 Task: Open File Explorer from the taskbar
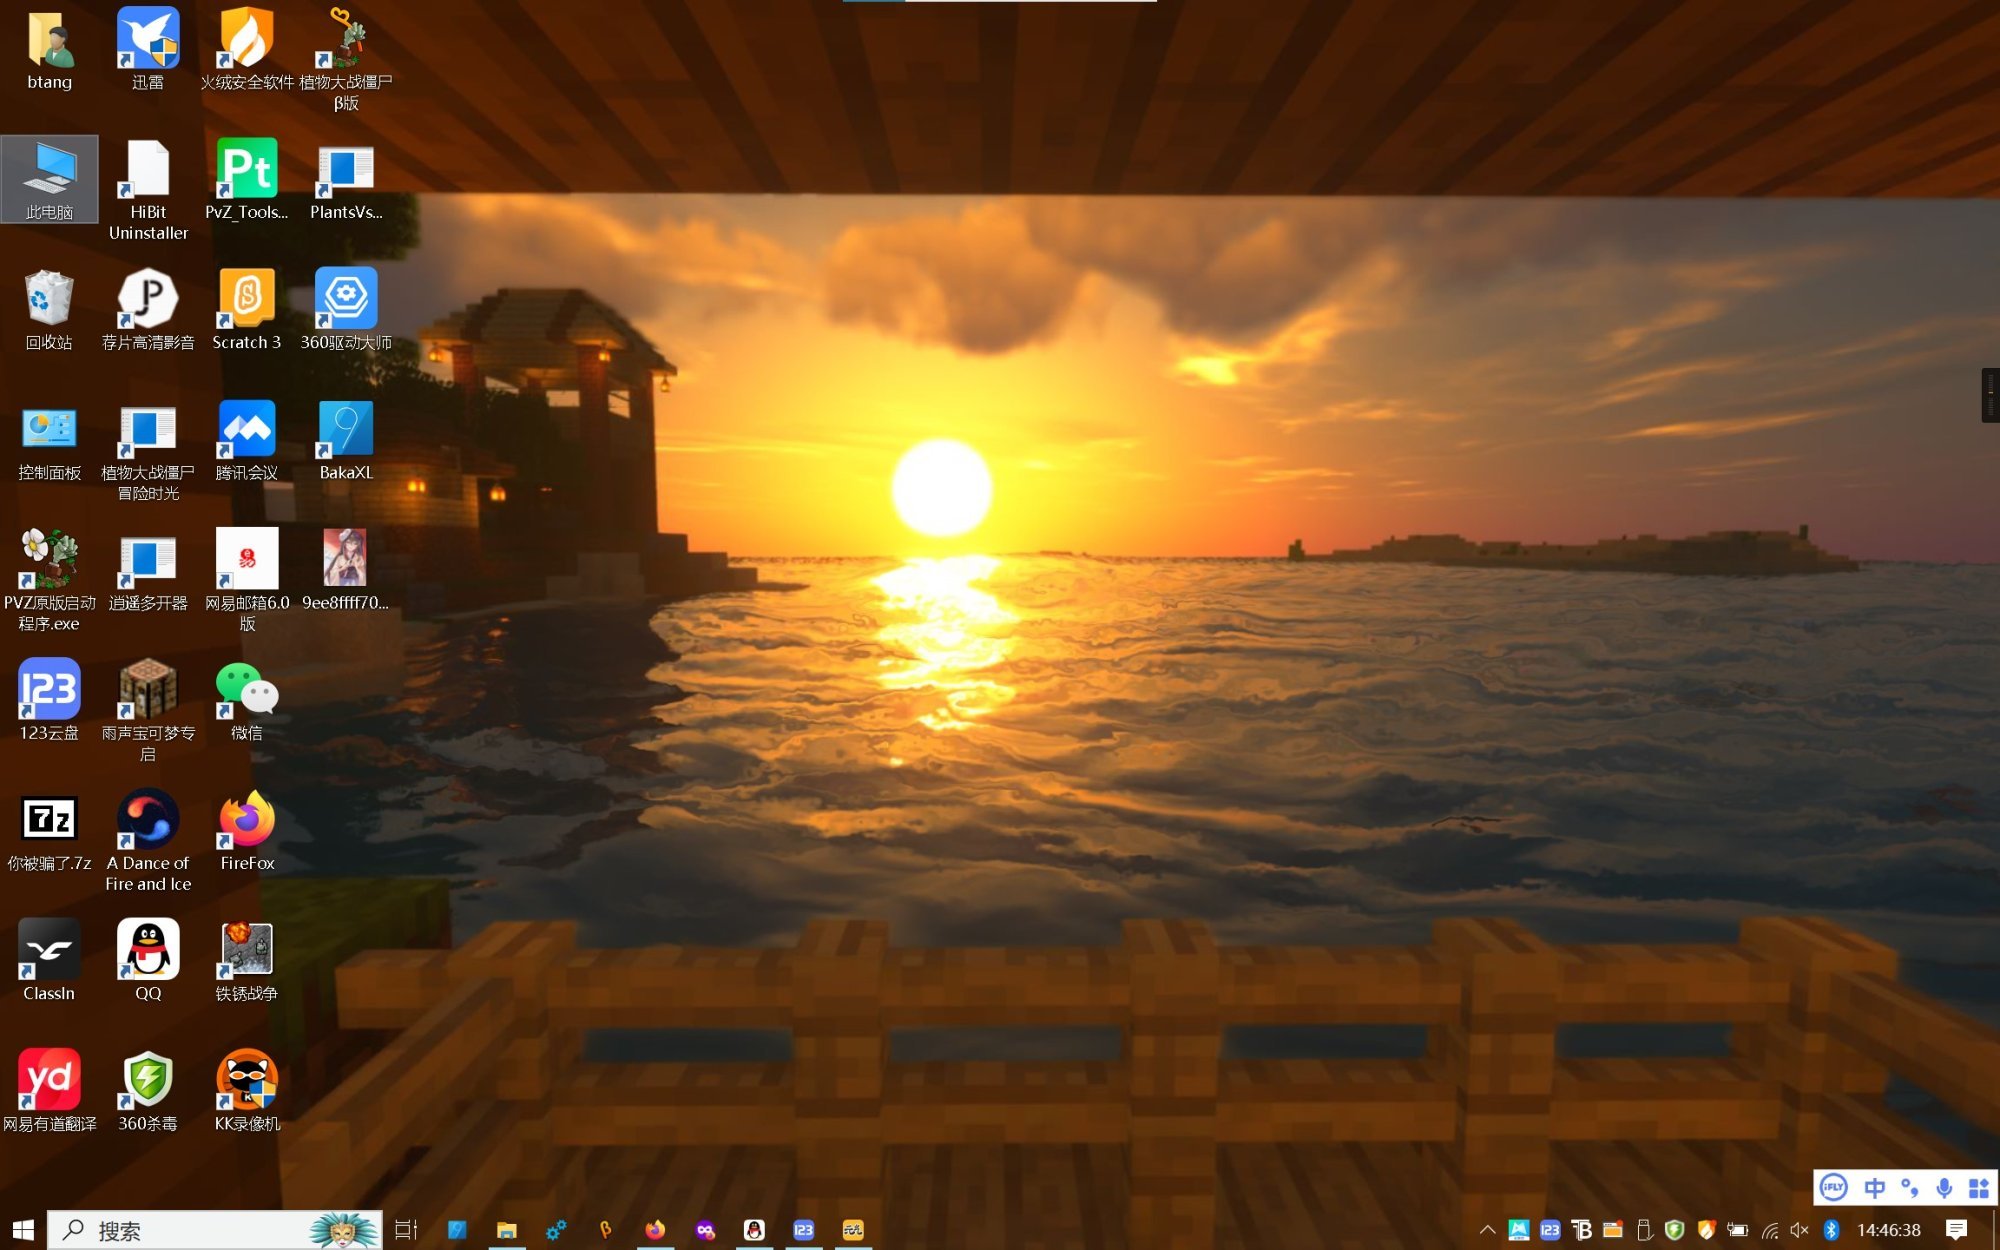click(x=507, y=1230)
